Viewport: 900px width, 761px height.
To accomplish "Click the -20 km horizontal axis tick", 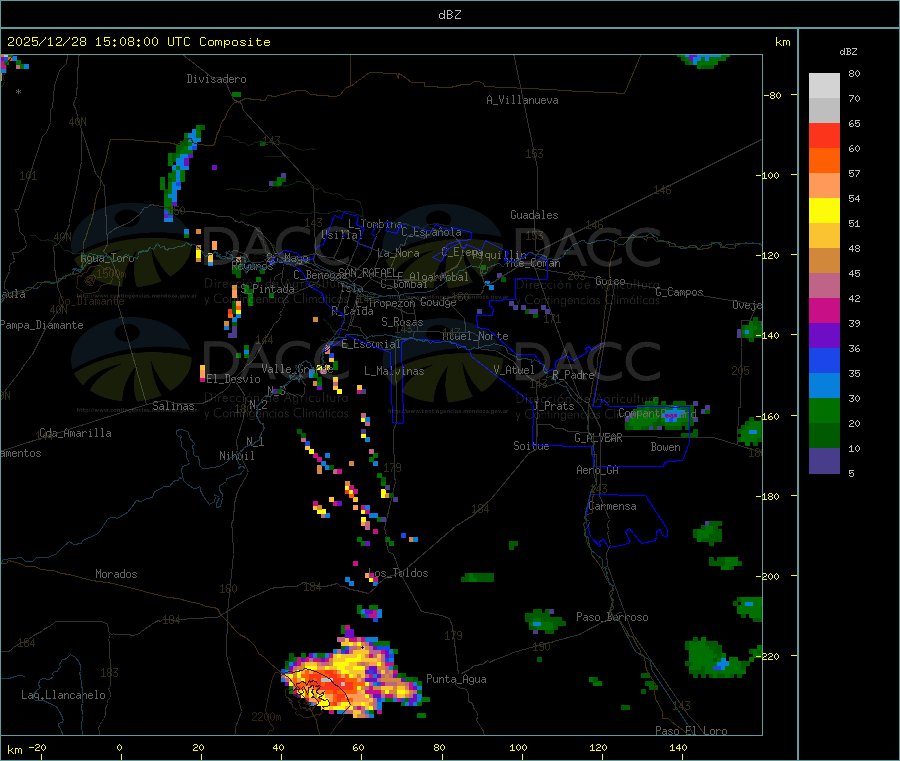I will pyautogui.click(x=38, y=747).
